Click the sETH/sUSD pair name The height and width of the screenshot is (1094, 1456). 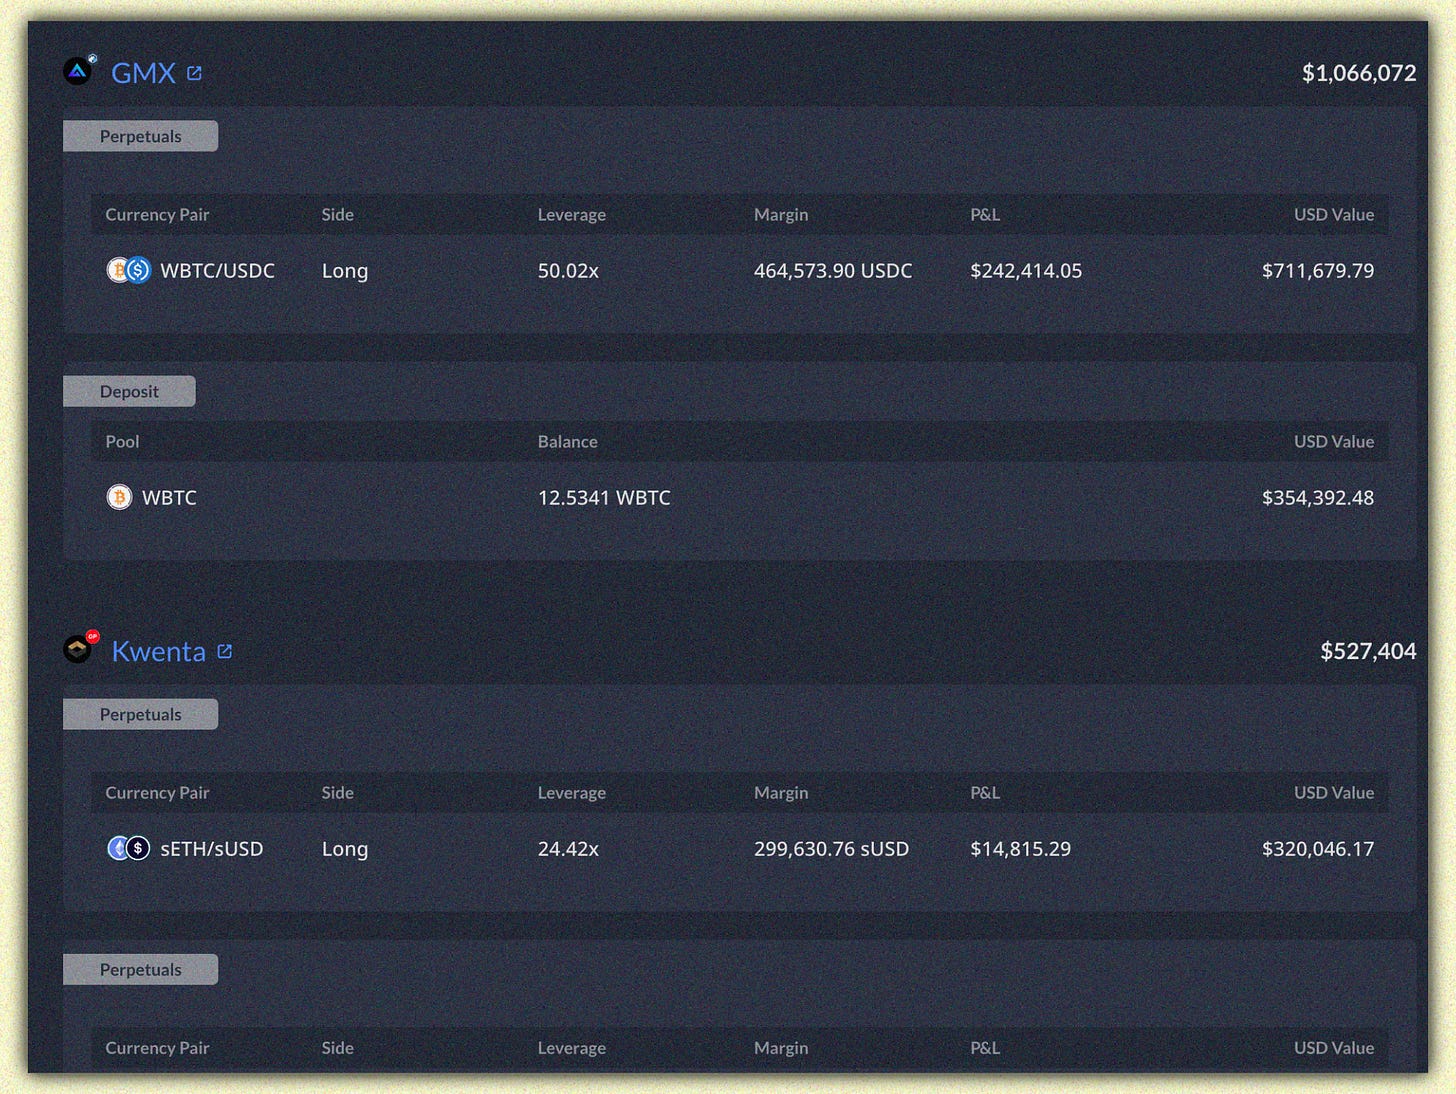tap(211, 849)
